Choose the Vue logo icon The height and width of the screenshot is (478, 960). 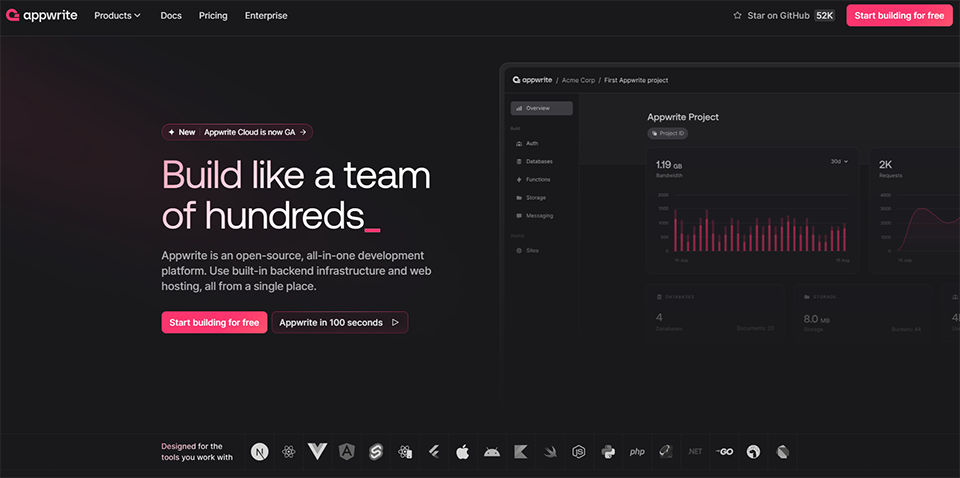[318, 452]
